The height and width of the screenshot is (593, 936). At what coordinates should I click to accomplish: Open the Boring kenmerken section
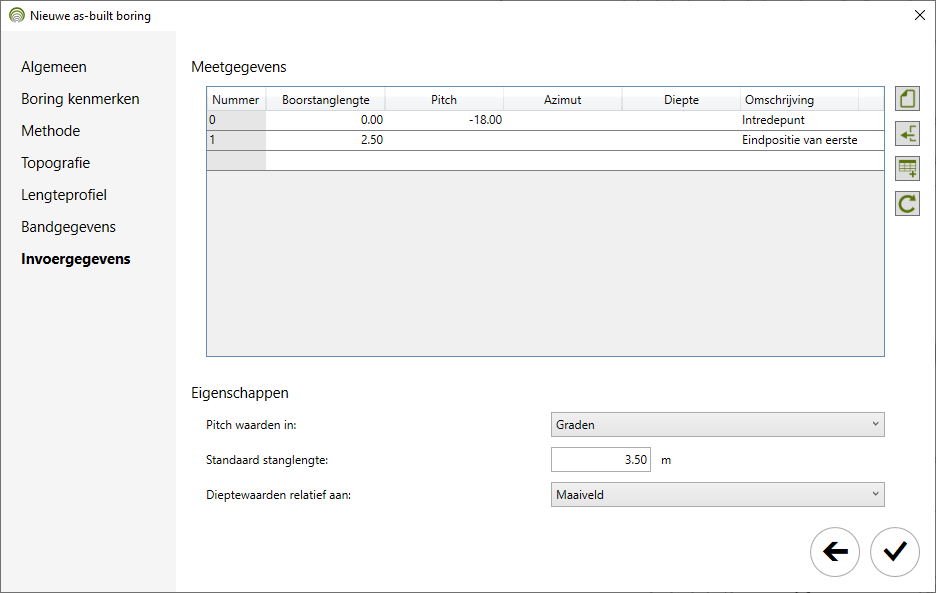(80, 99)
